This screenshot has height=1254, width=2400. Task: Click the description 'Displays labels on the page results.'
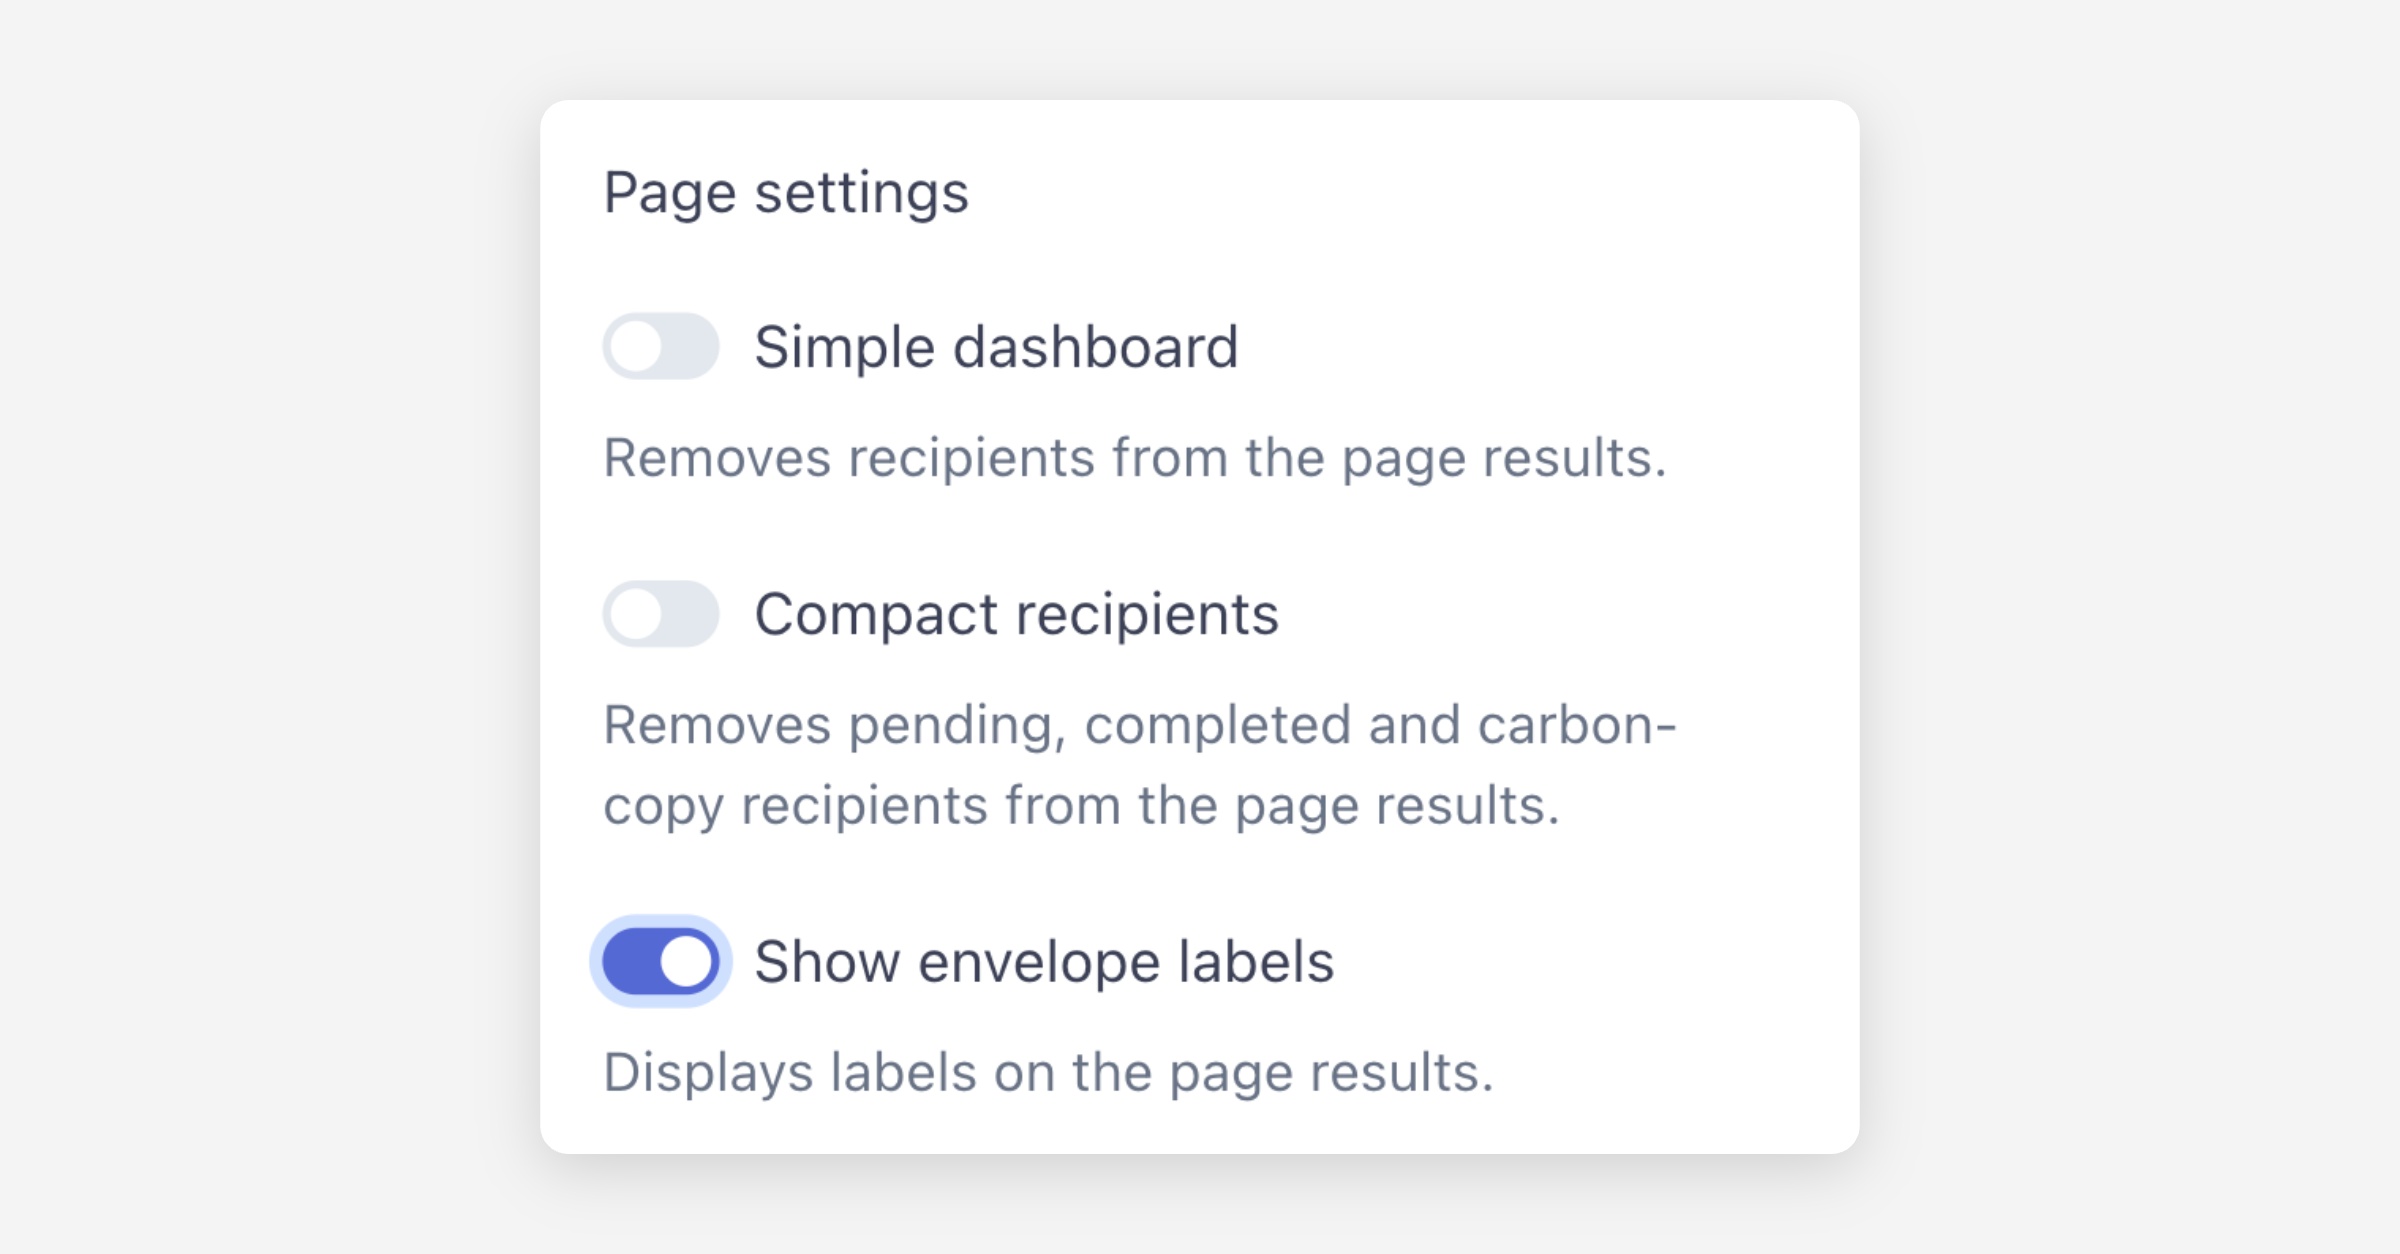point(1048,1072)
